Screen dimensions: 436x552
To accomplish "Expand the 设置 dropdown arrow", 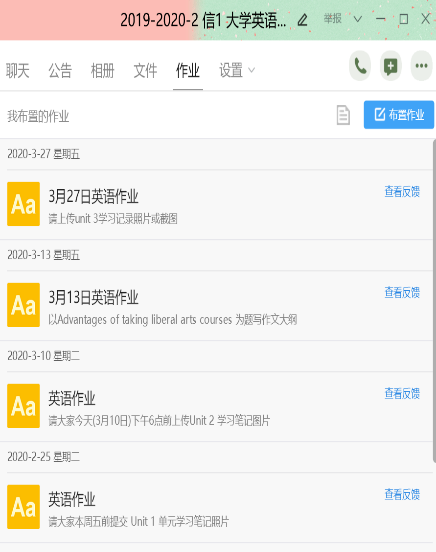I will pyautogui.click(x=251, y=70).
